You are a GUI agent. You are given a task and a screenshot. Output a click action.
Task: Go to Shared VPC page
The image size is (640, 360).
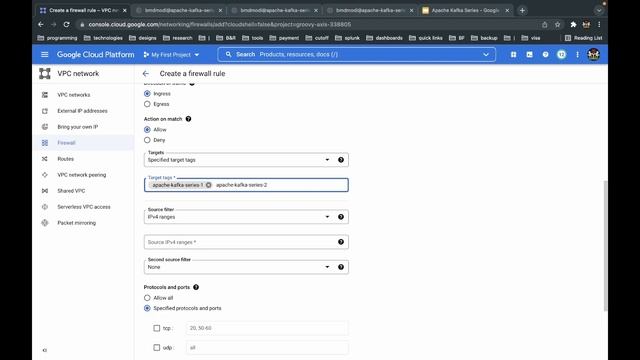click(71, 191)
